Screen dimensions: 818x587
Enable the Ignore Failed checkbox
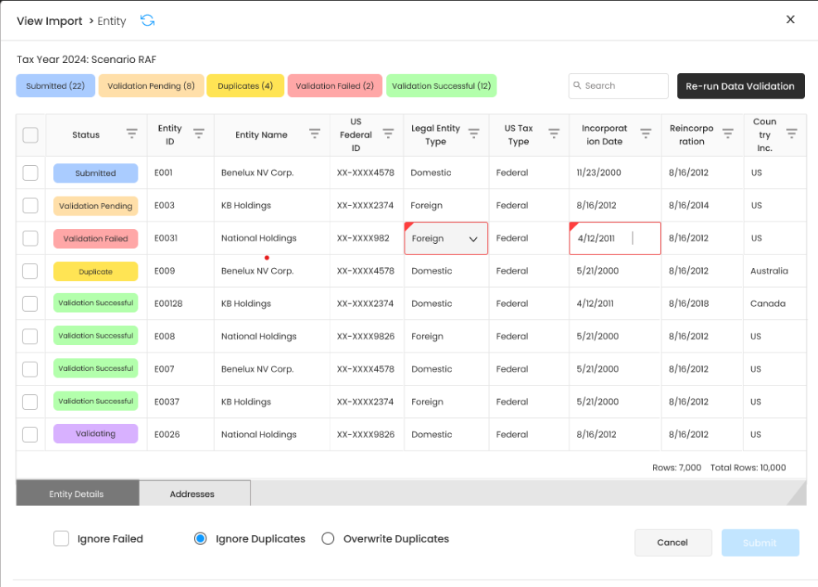pyautogui.click(x=61, y=538)
